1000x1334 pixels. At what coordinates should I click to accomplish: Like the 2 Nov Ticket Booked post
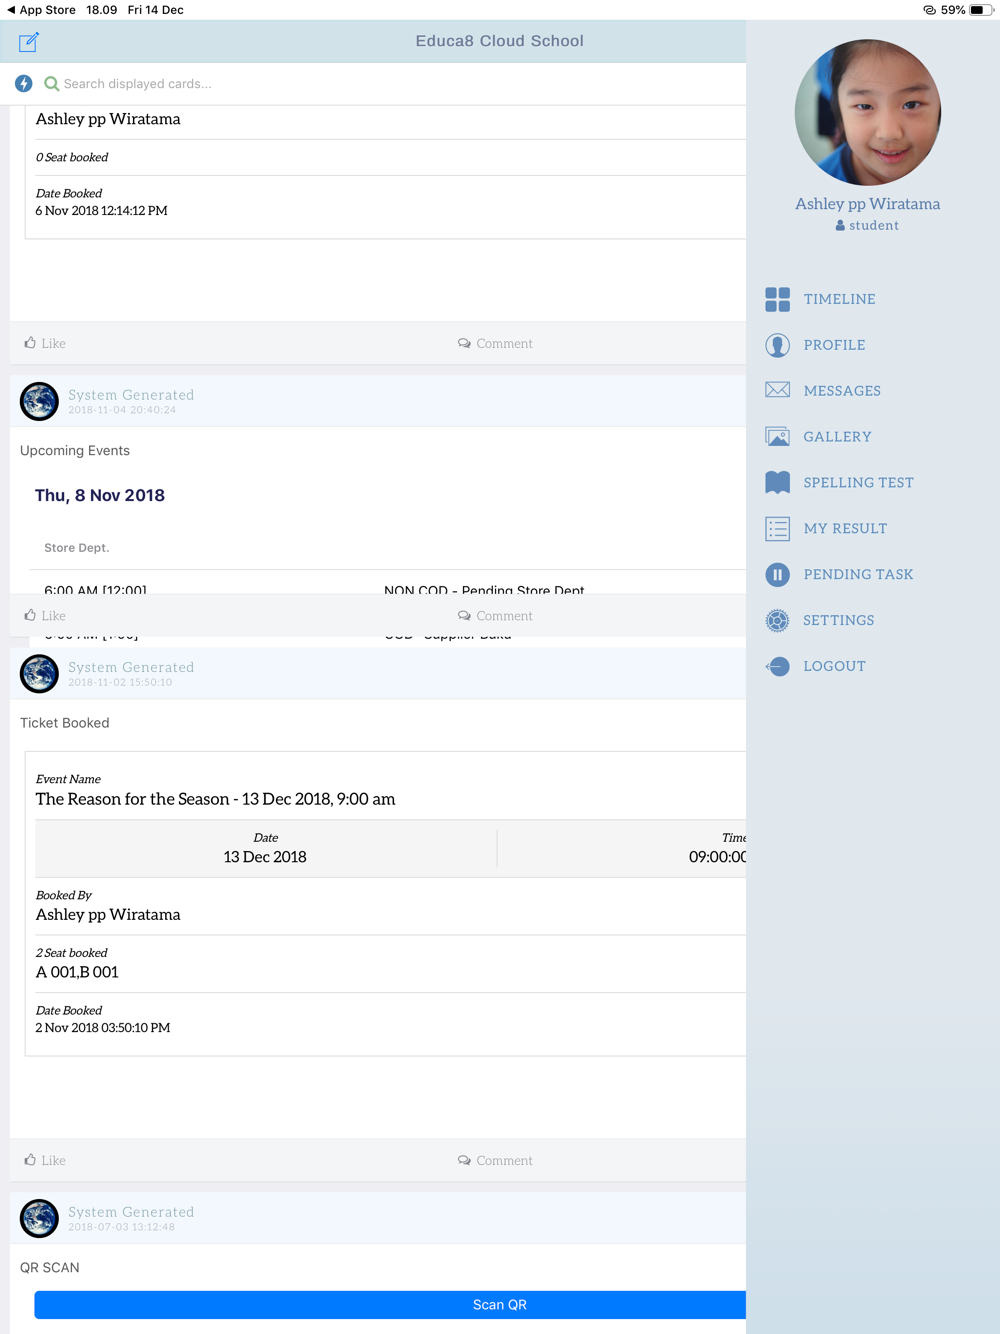click(x=45, y=1161)
